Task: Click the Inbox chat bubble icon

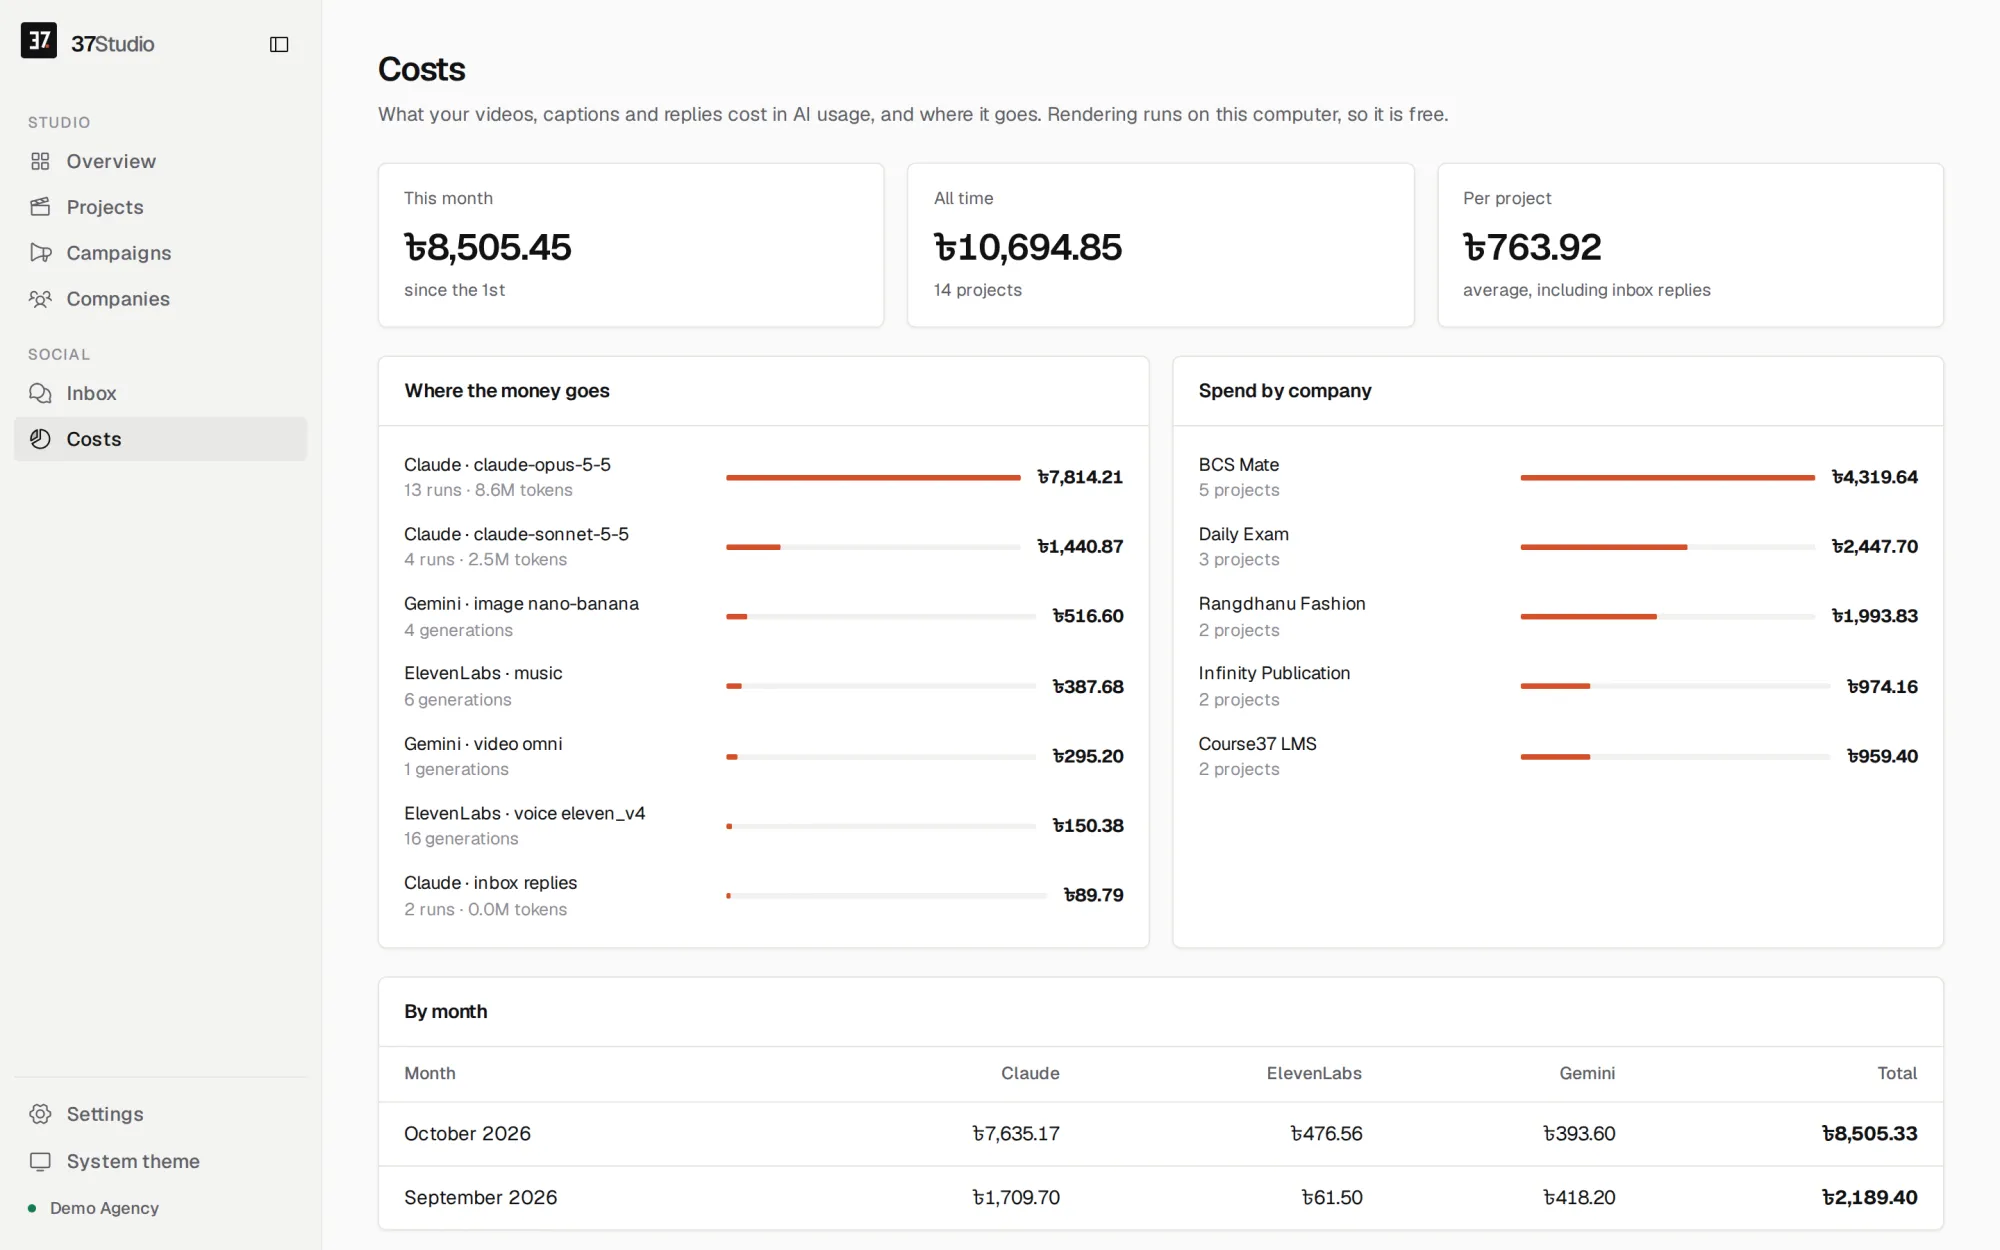Action: pos(40,393)
